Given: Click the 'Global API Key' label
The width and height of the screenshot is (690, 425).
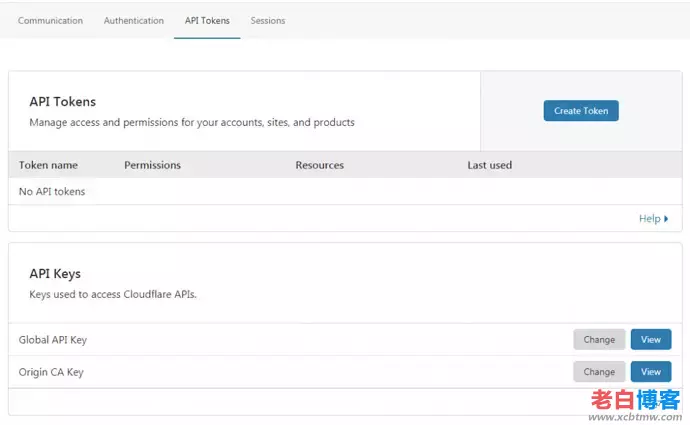Looking at the screenshot, I should pyautogui.click(x=53, y=340).
